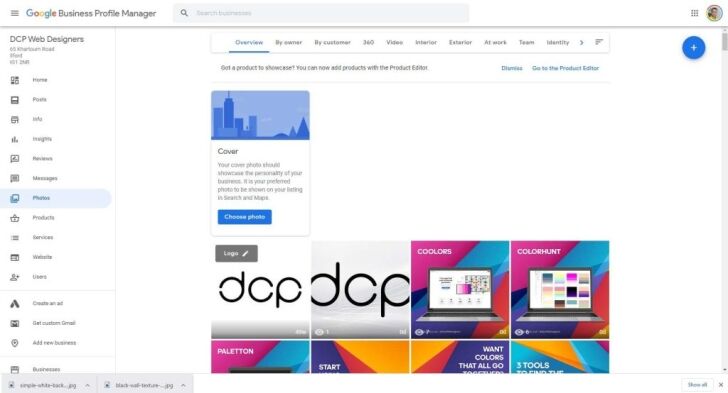Screen dimensions: 728x393
Task: Click Show all downloads
Action: point(697,385)
